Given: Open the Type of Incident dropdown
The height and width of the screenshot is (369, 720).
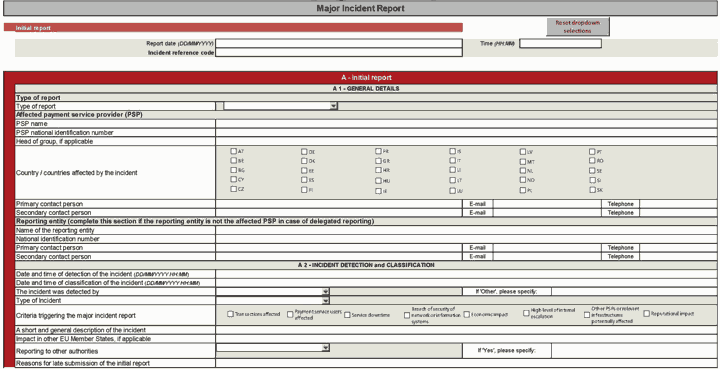Looking at the screenshot, I should tap(273, 301).
